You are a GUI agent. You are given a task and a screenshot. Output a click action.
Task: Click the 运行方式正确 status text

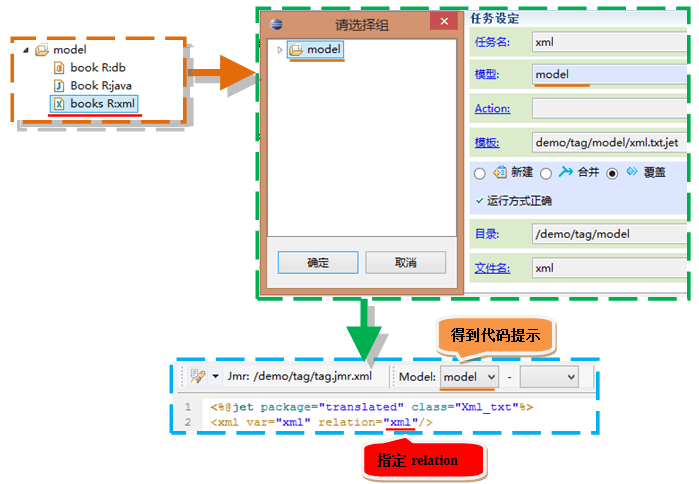(x=519, y=201)
